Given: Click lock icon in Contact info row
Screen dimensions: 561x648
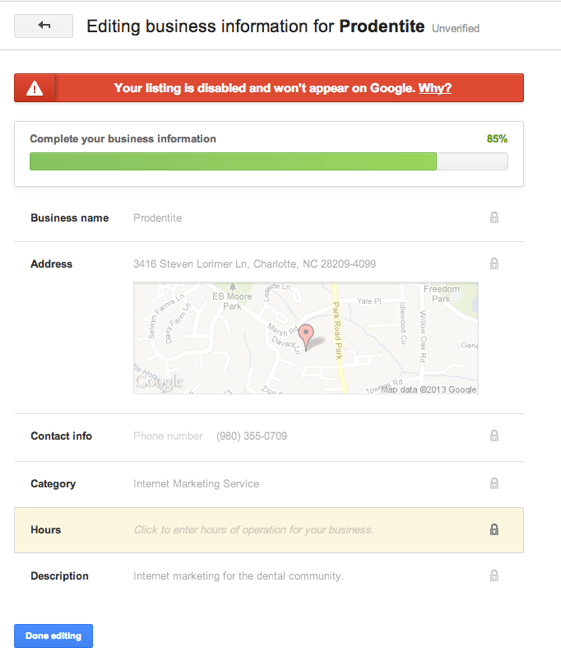Looking at the screenshot, I should click(x=494, y=435).
